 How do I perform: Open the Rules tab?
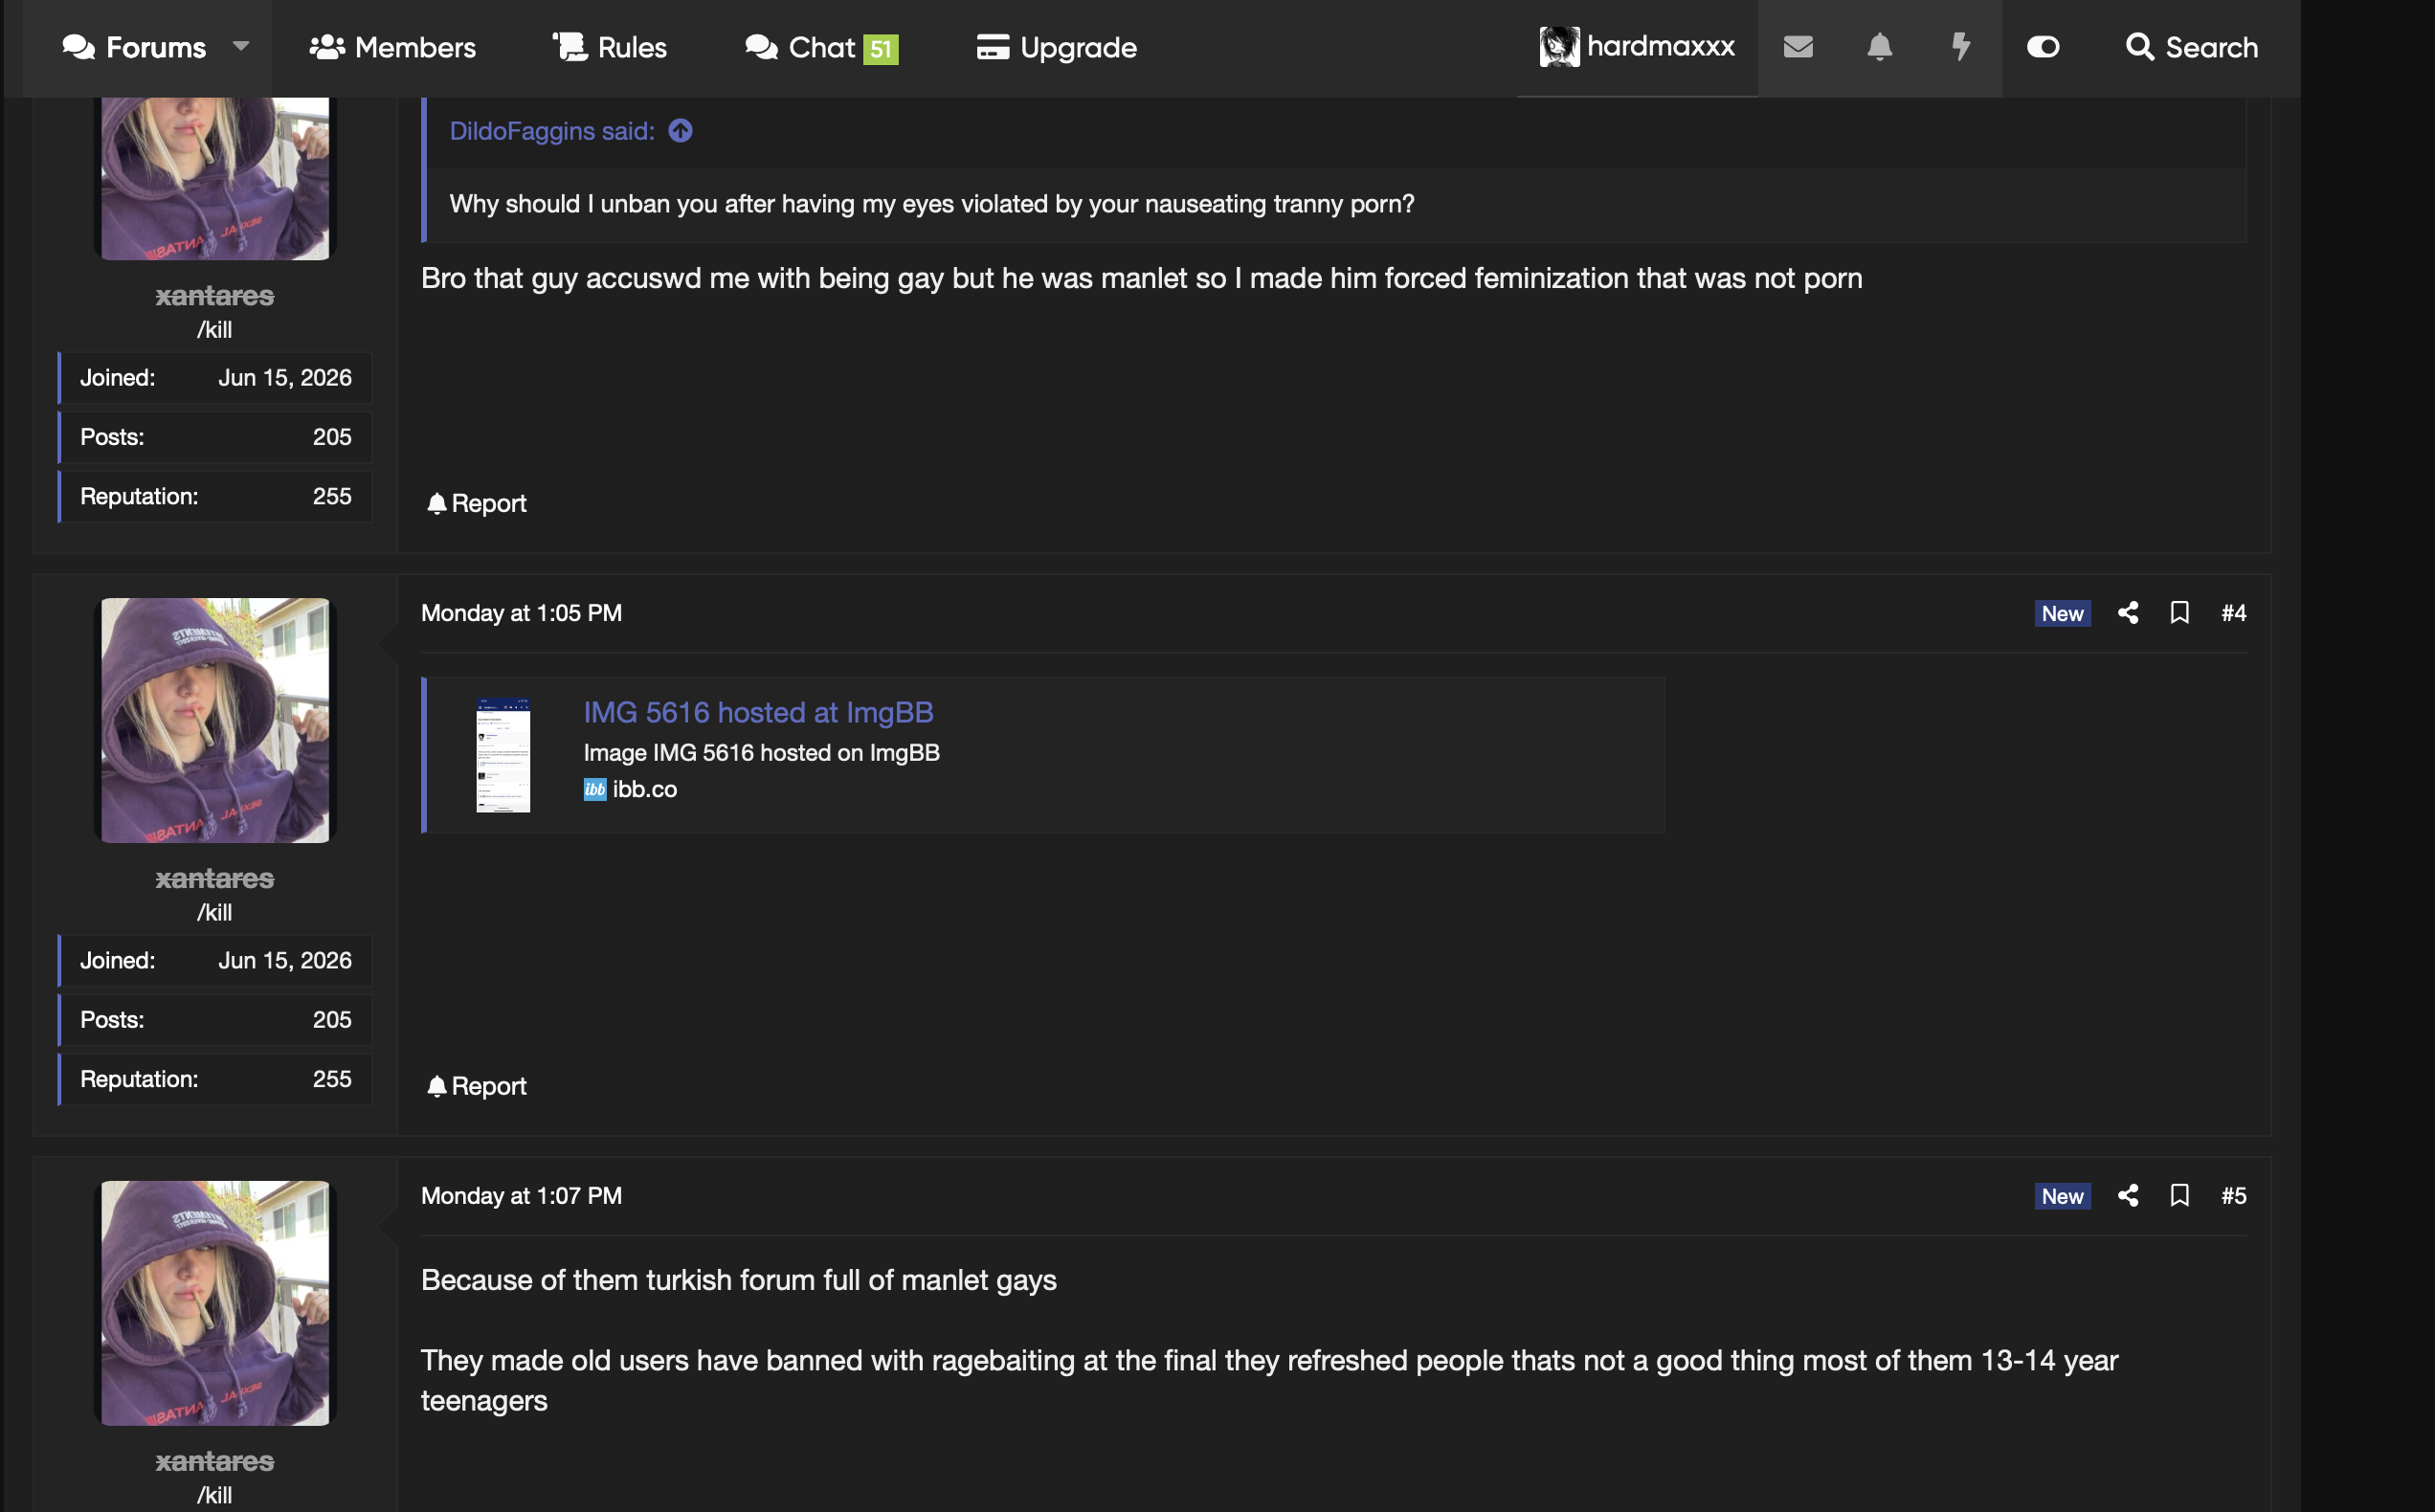coord(610,47)
